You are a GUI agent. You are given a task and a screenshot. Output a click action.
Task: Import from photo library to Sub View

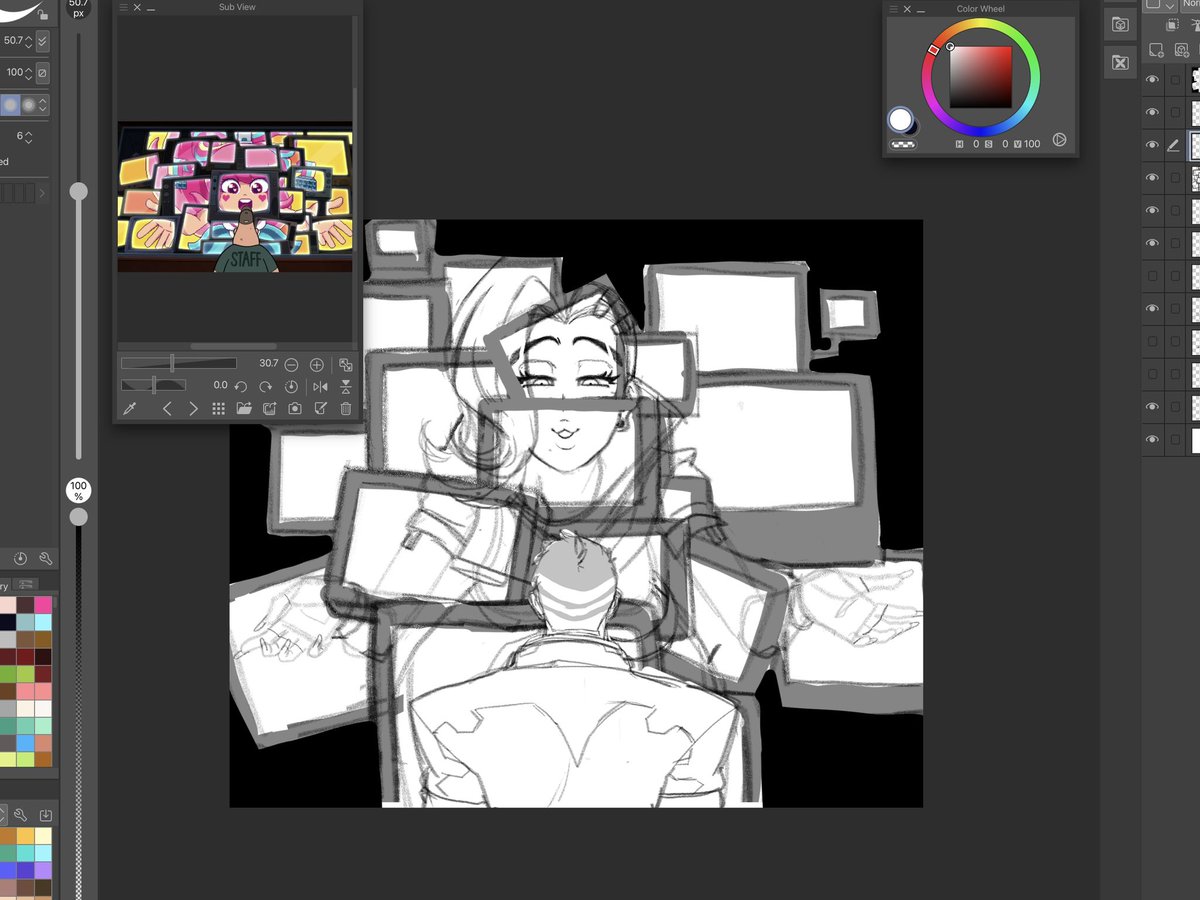tap(269, 408)
